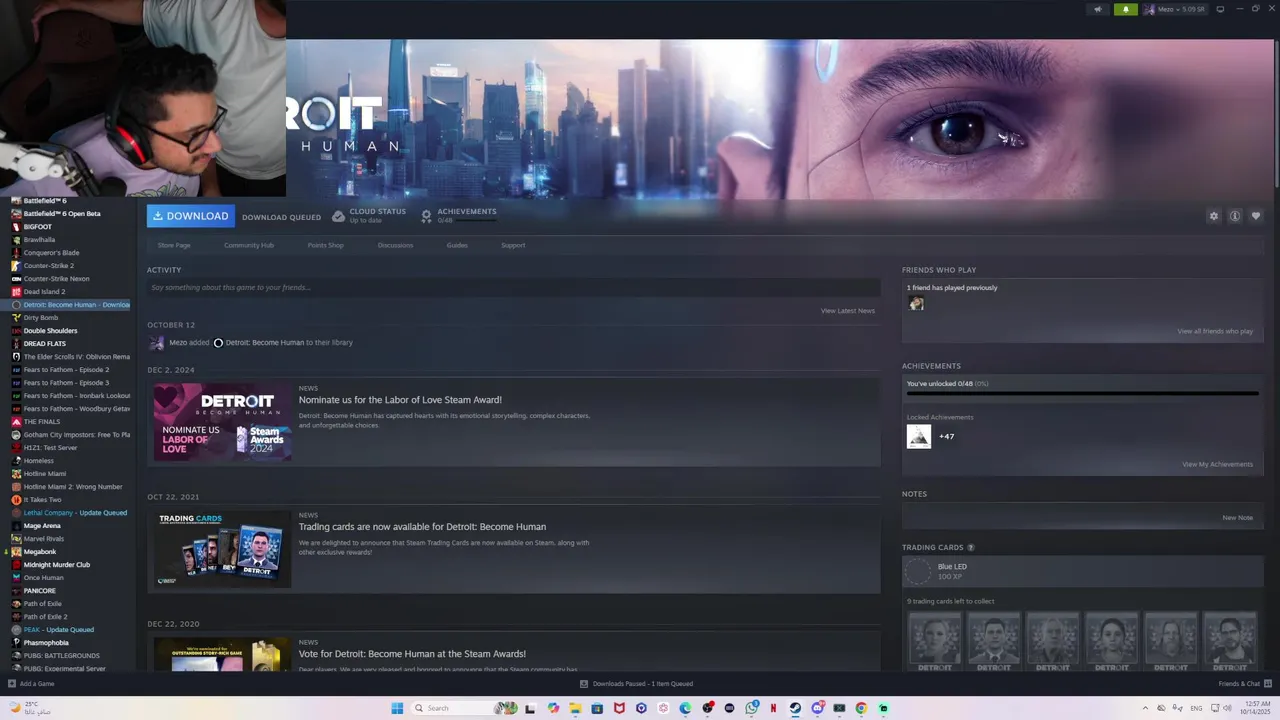
Task: Open 'Nominate us for the Labor of Love' headline
Action: pyautogui.click(x=400, y=400)
